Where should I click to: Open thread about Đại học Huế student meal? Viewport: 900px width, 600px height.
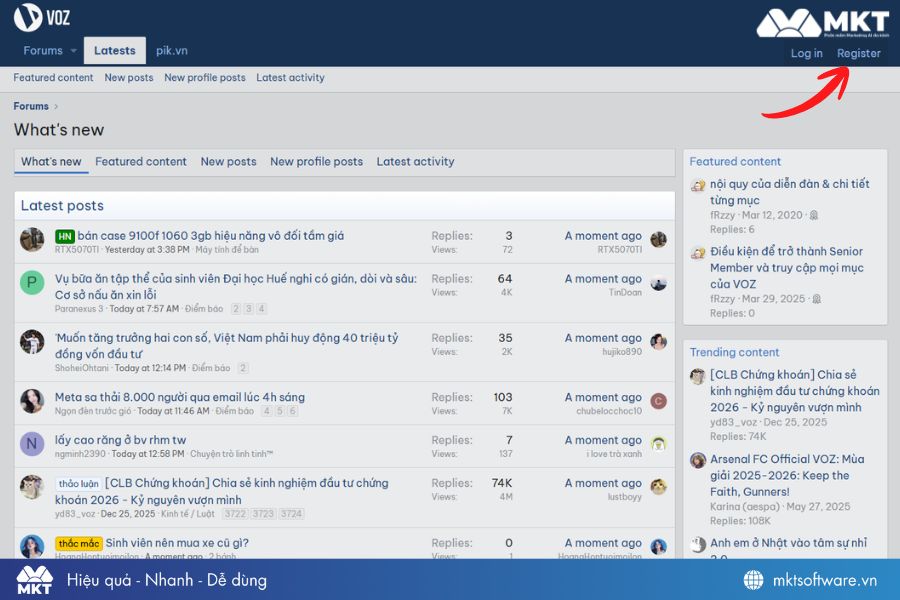click(x=236, y=287)
